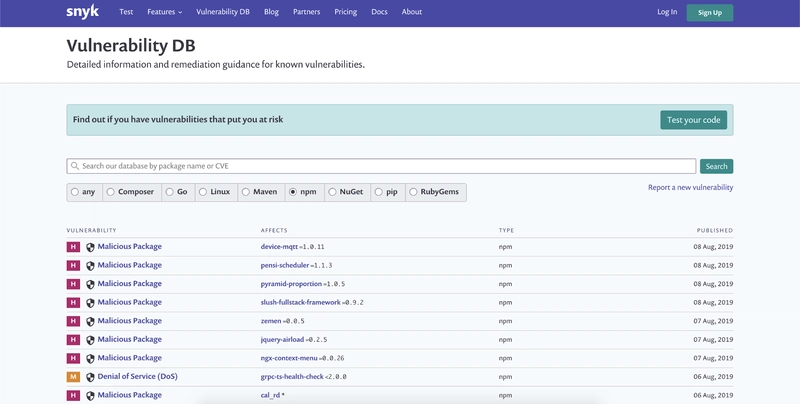
Task: Click the search magnifier icon in the search box
Action: pyautogui.click(x=74, y=166)
